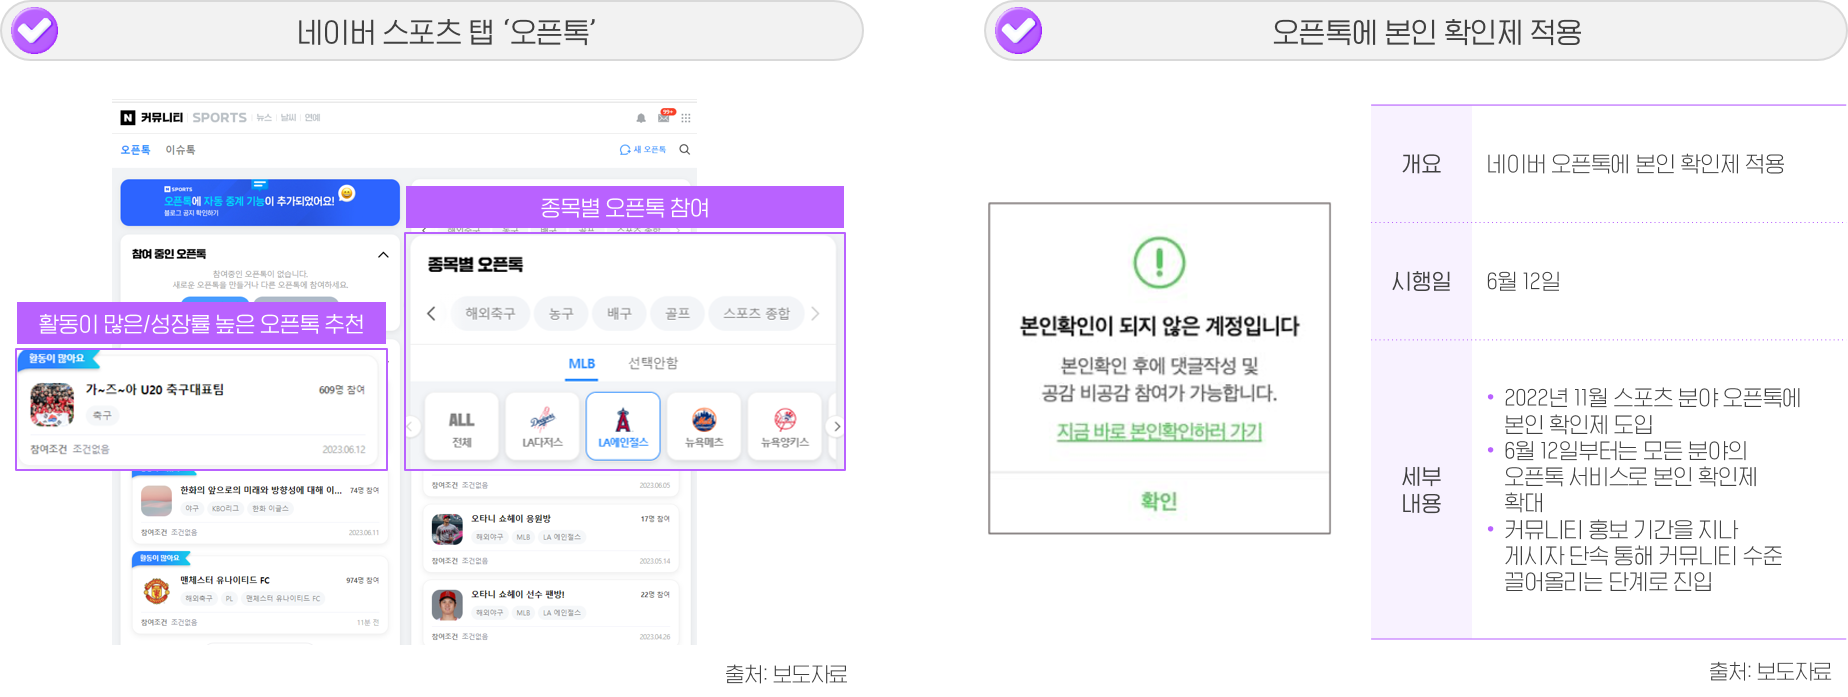This screenshot has height=697, width=1848.
Task: Select the 뉴욕메츠 team icon
Action: (x=704, y=426)
